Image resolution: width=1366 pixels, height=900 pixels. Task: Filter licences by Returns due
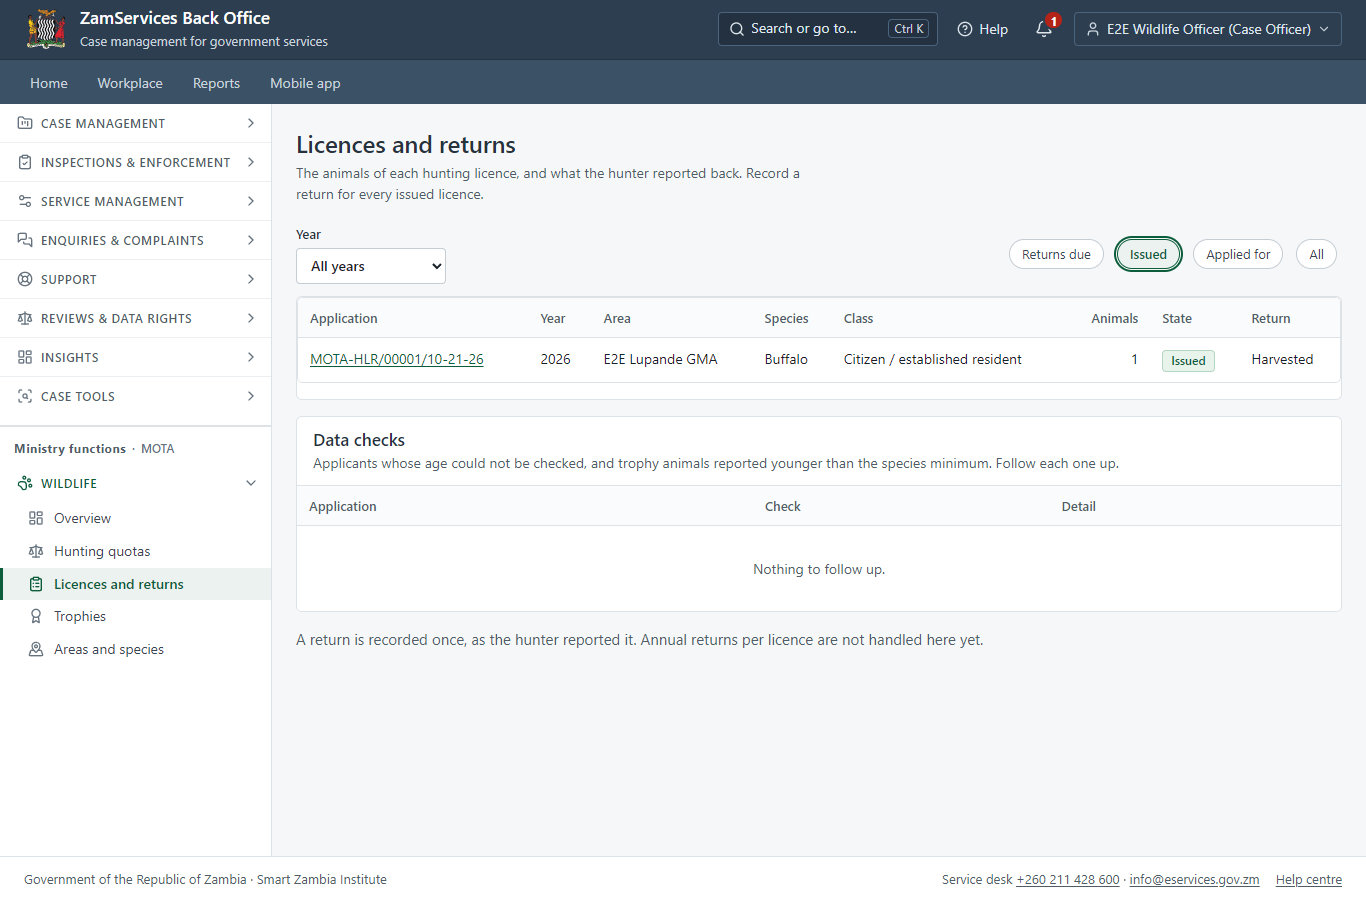click(x=1056, y=254)
